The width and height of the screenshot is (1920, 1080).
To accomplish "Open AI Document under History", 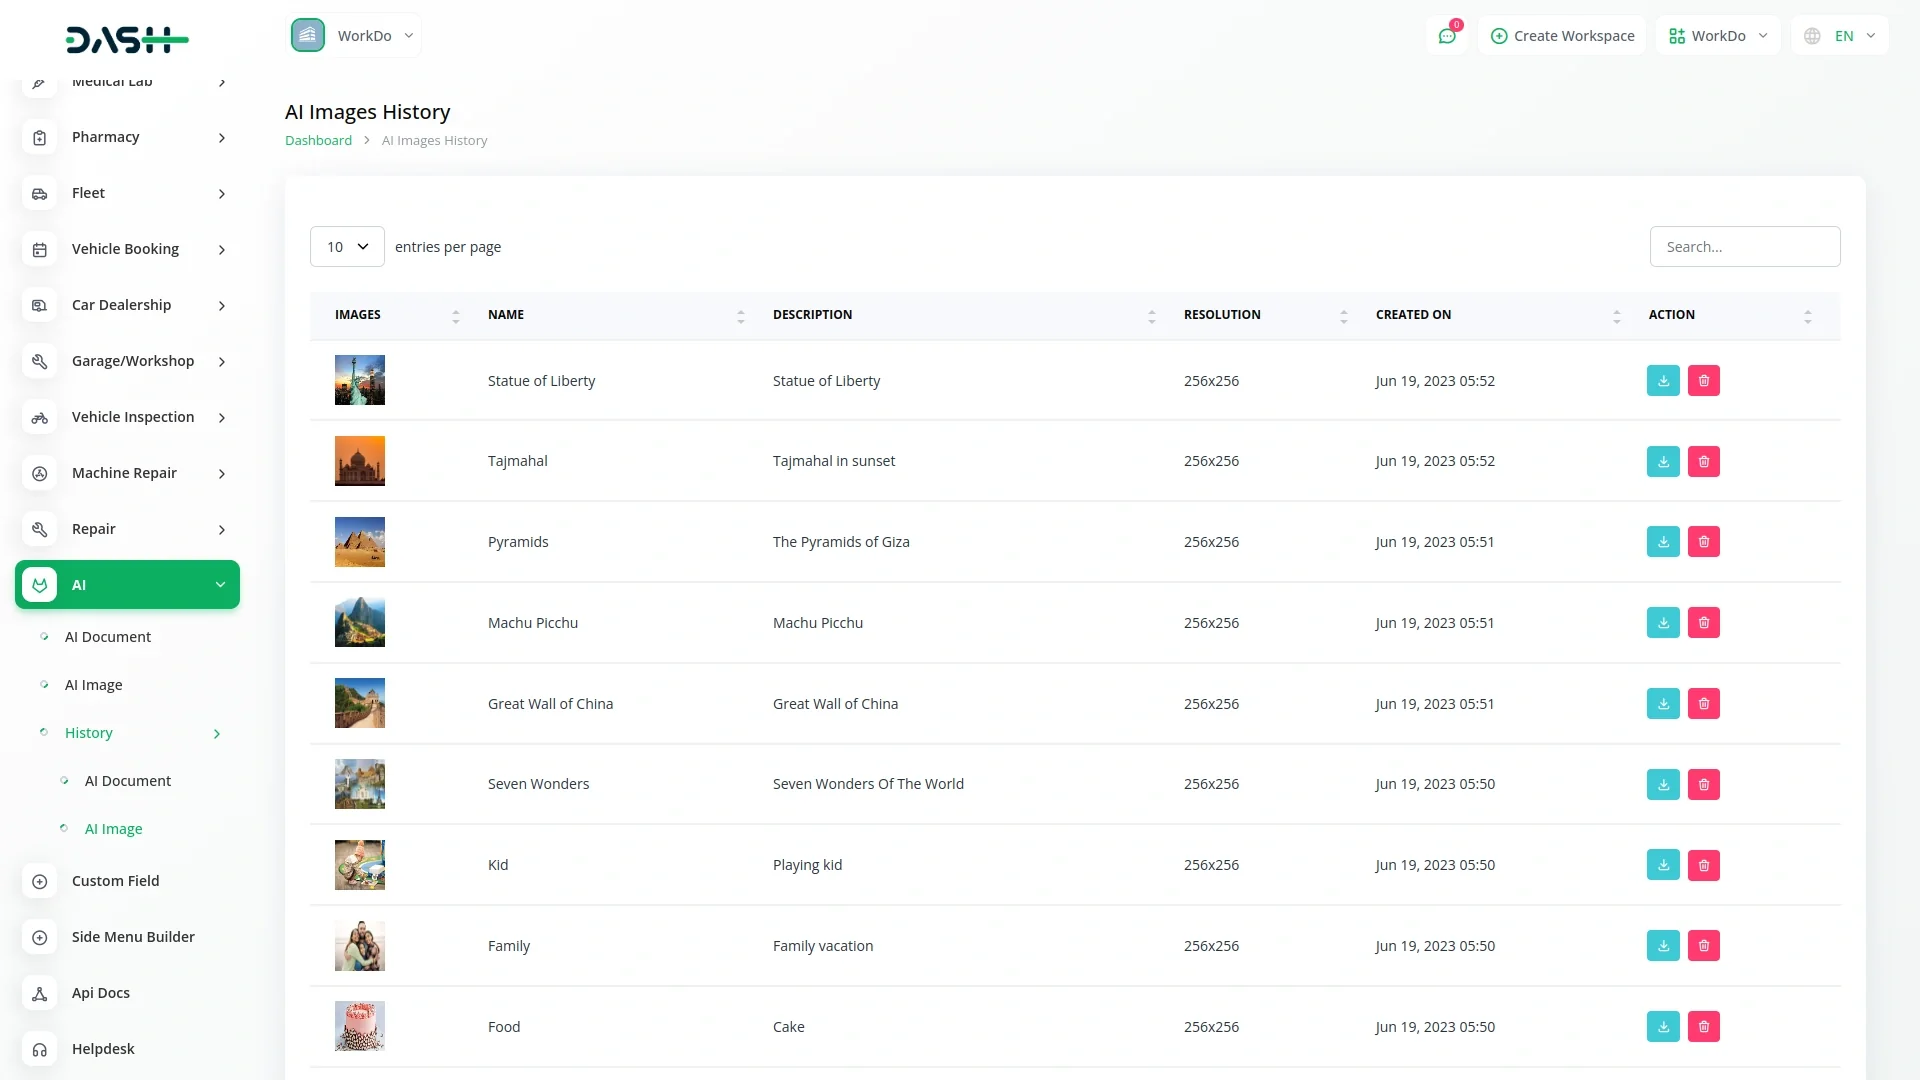I will click(128, 781).
